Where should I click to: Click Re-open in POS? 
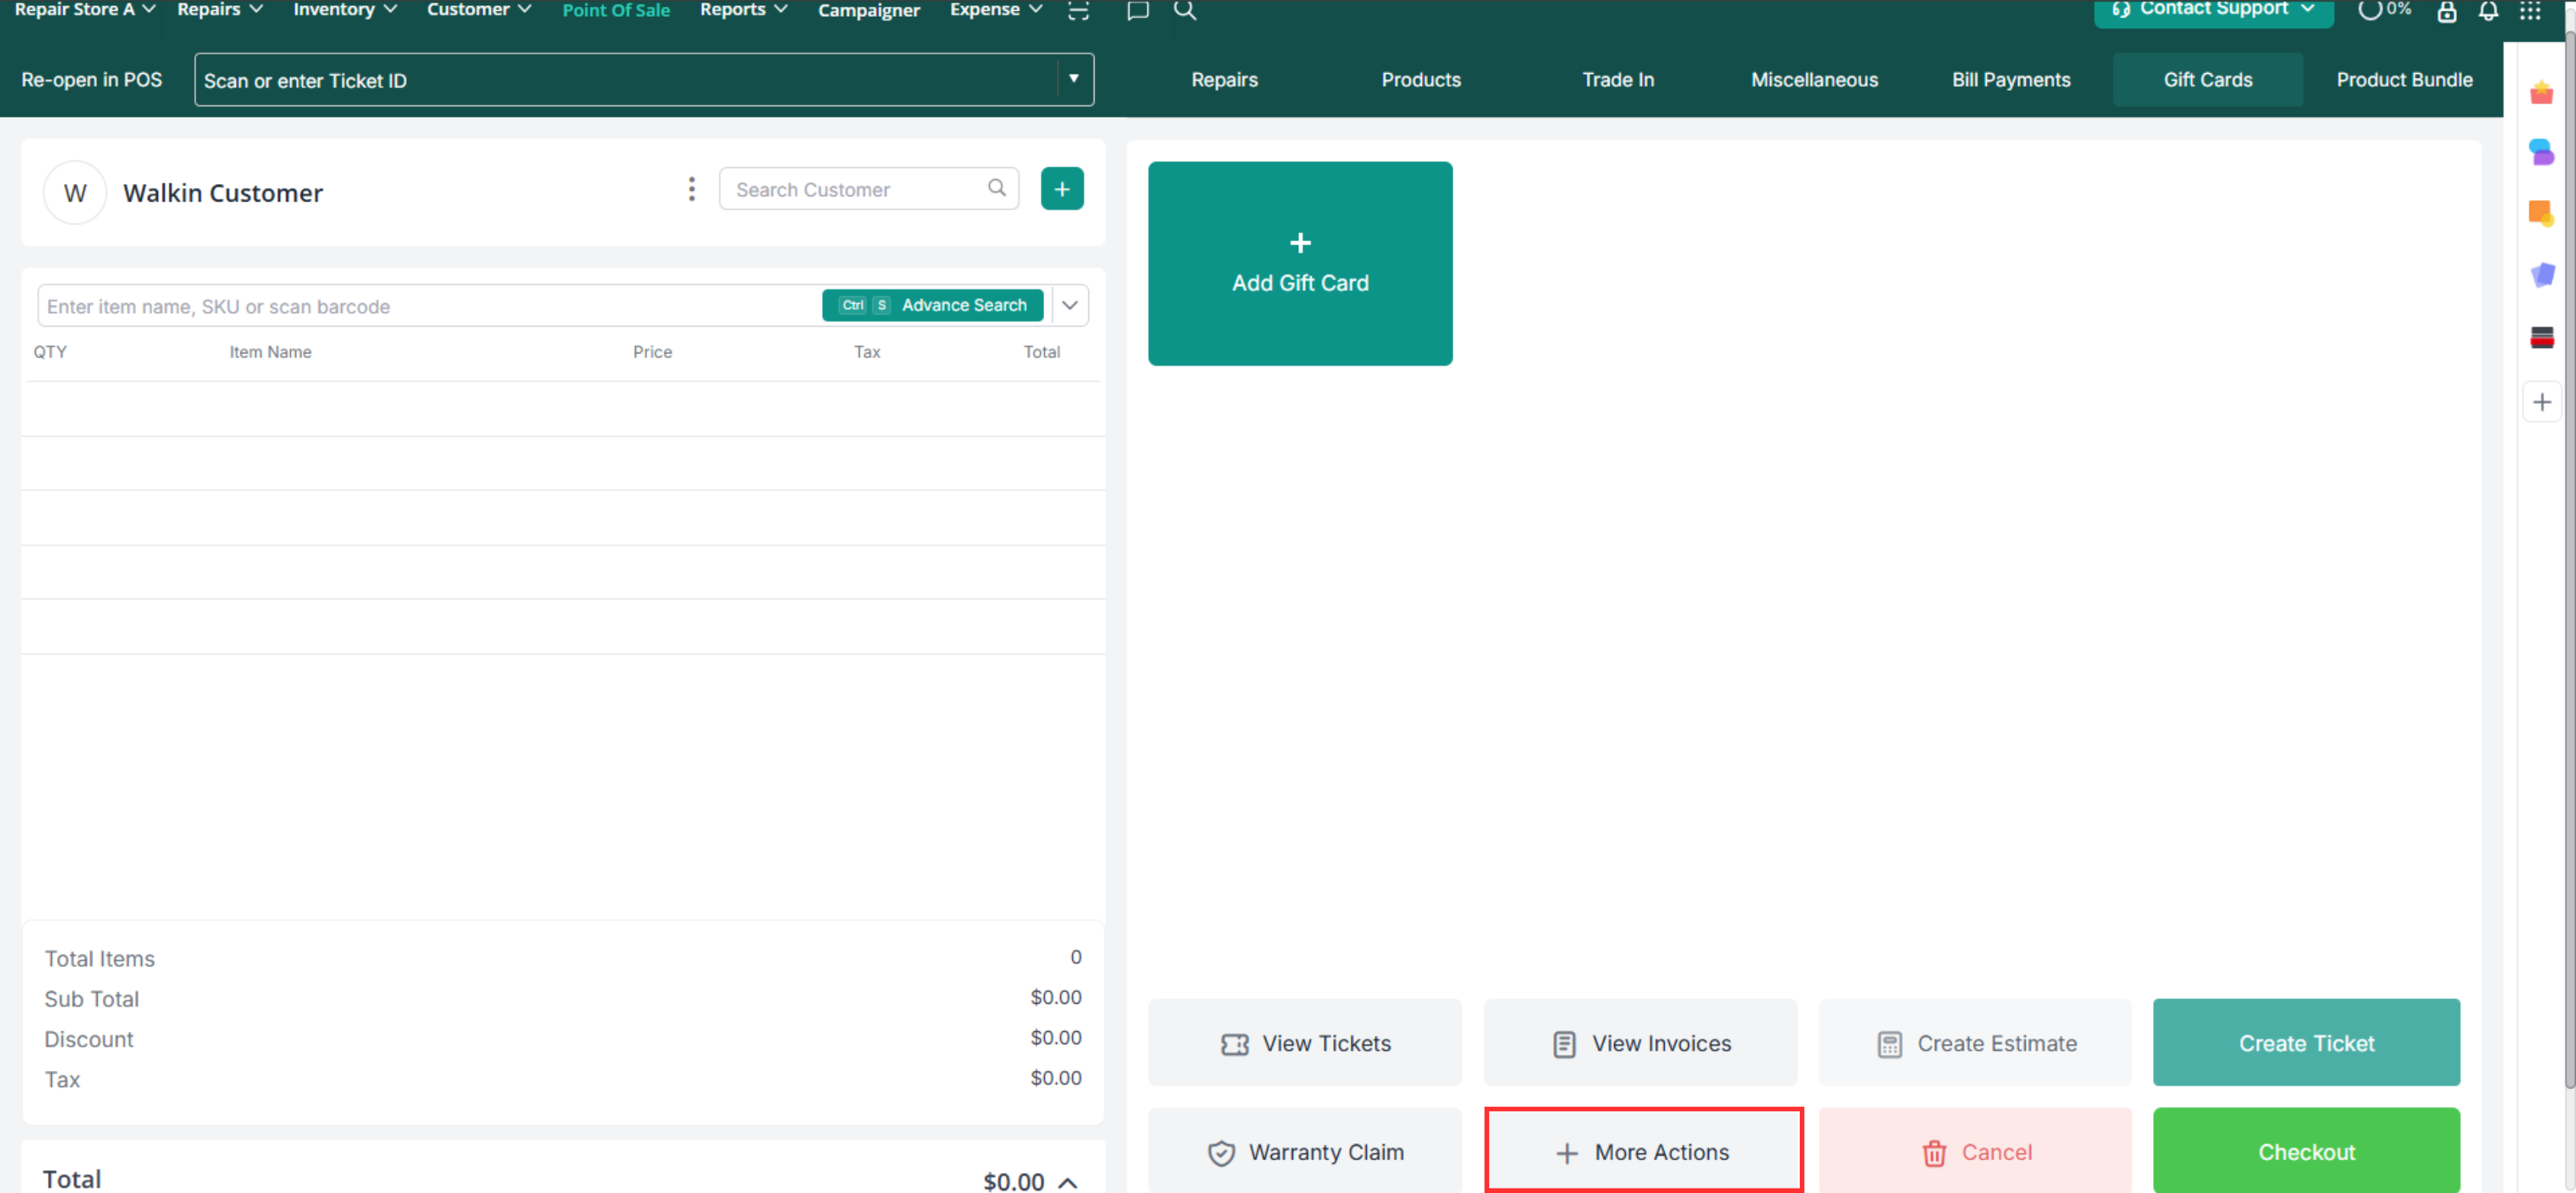(91, 79)
